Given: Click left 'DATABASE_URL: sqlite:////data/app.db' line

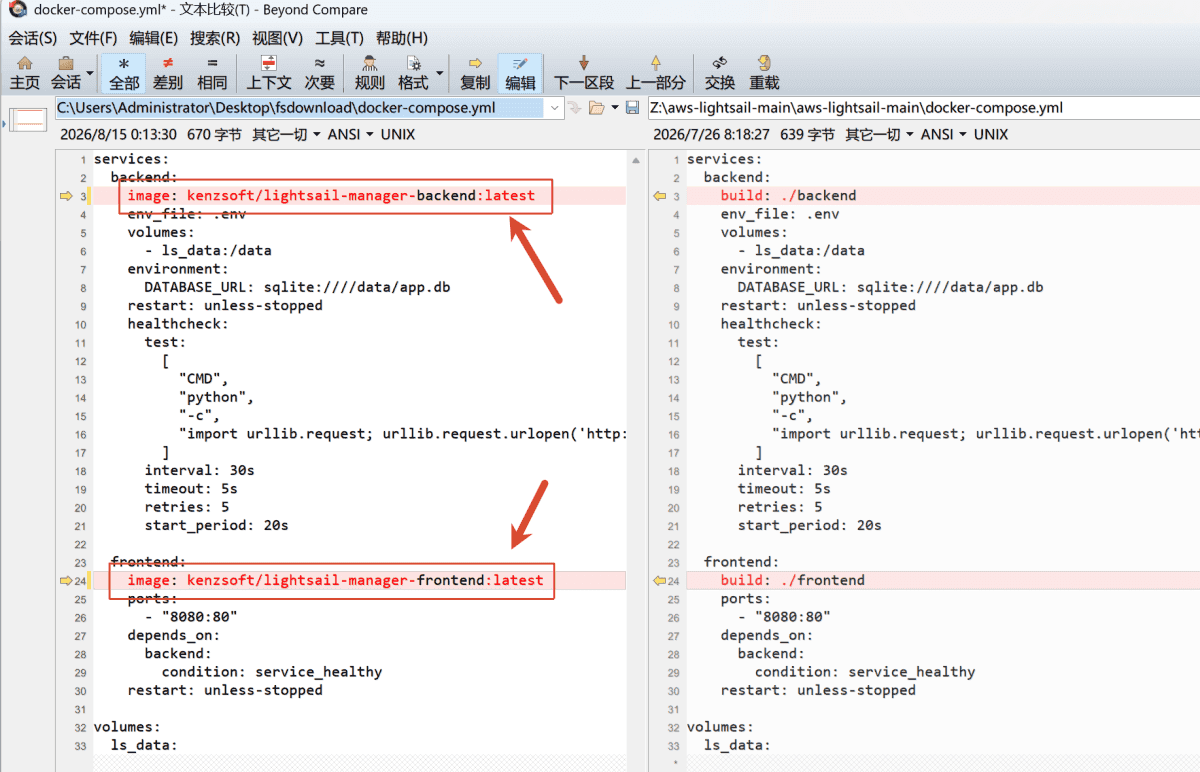Looking at the screenshot, I should pos(297,287).
